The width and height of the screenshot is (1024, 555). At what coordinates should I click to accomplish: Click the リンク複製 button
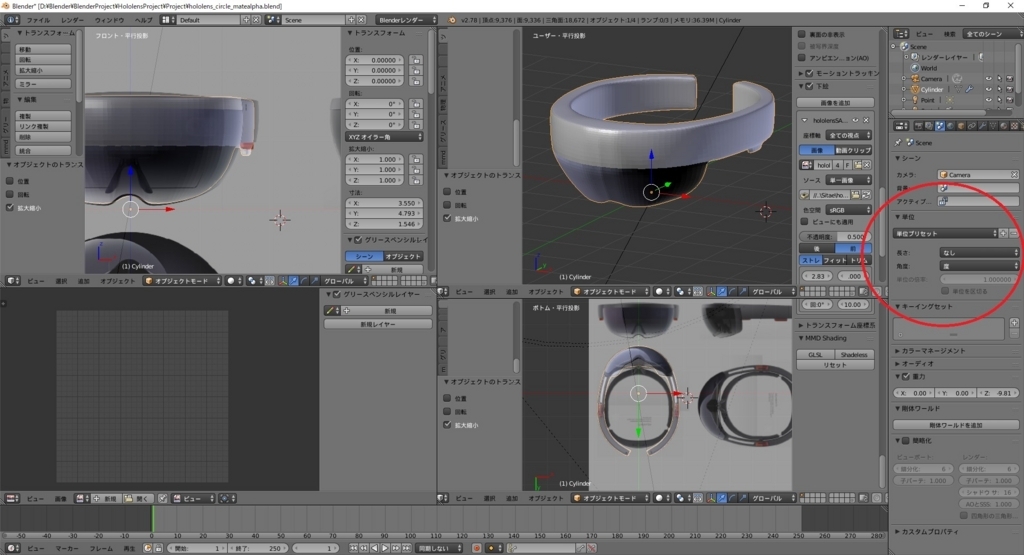click(x=43, y=126)
